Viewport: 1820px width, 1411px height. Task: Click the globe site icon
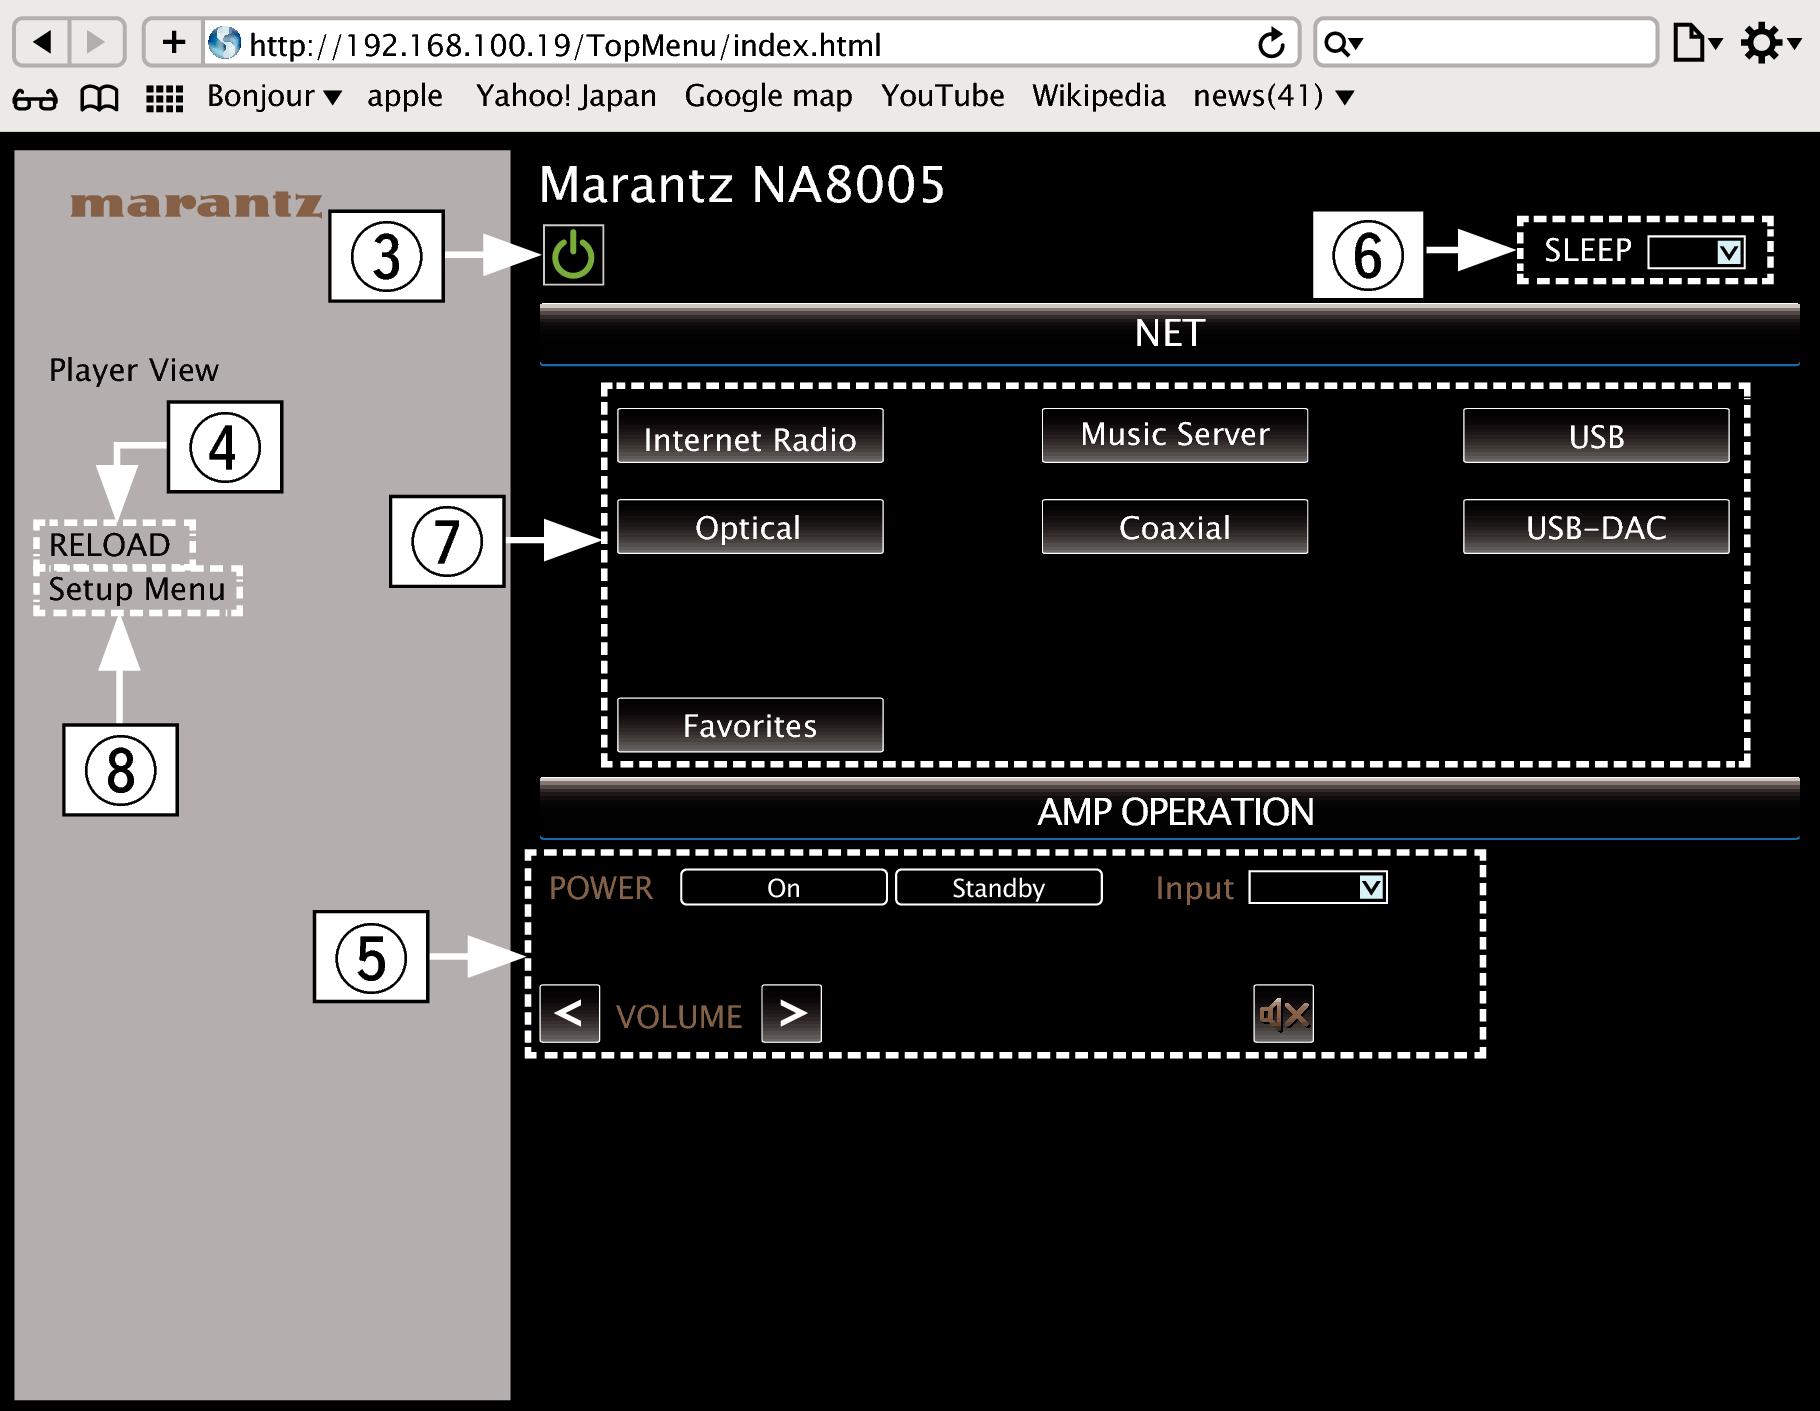225,43
